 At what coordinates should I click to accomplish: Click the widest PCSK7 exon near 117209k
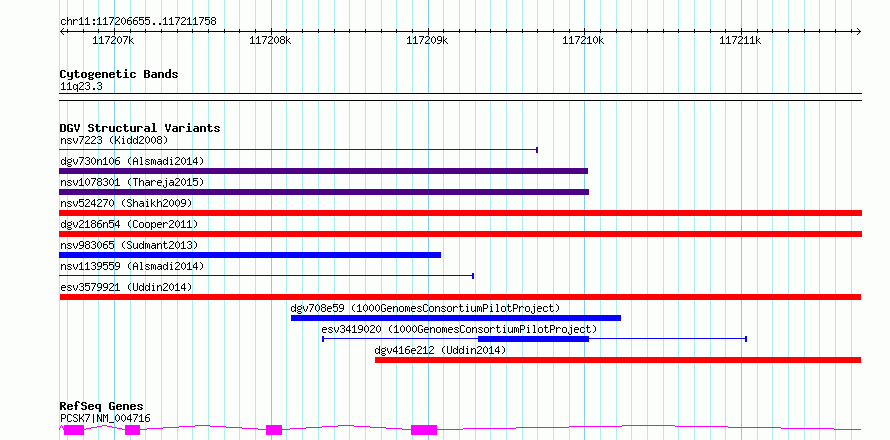point(424,430)
